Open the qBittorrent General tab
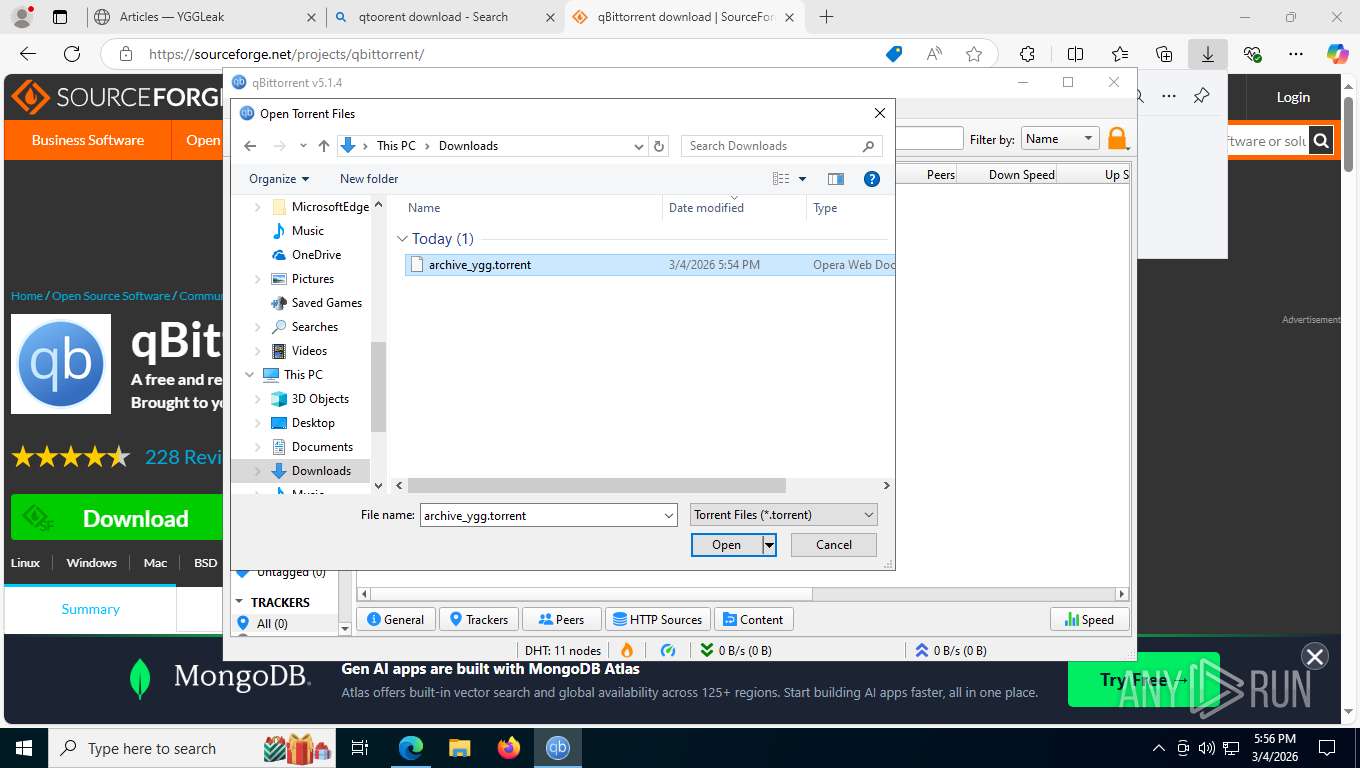 point(396,620)
